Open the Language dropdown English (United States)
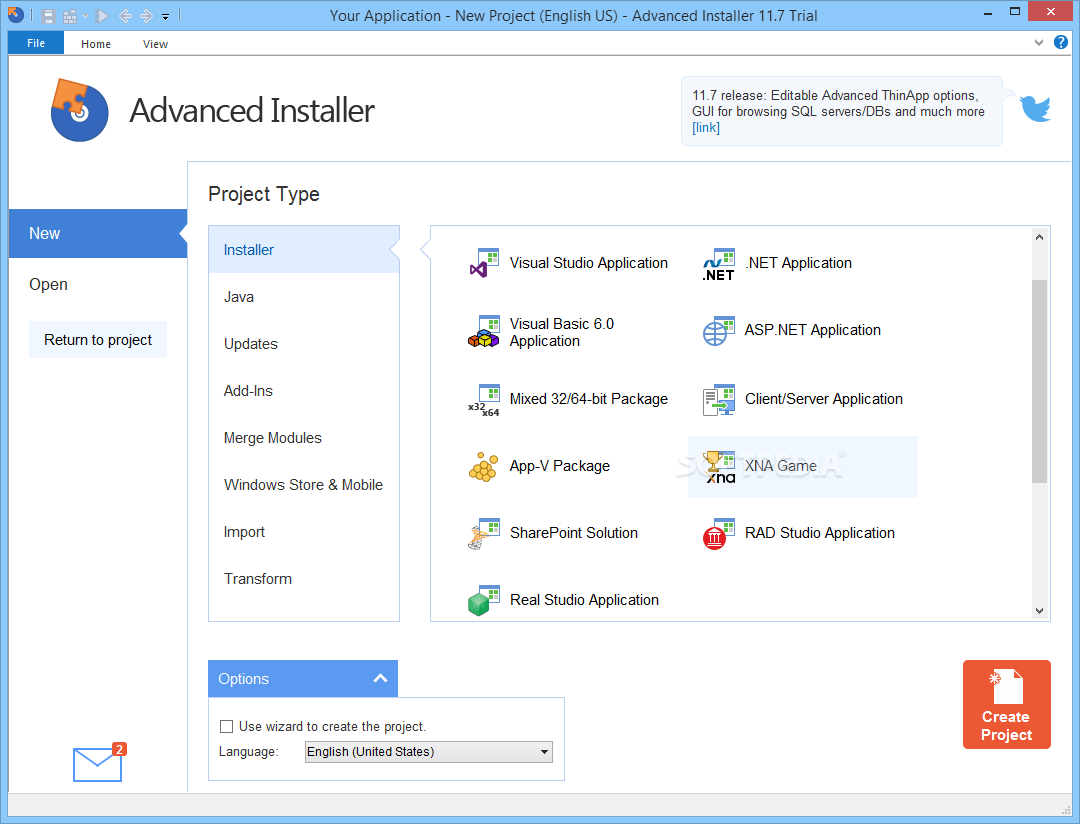The image size is (1080, 824). tap(428, 752)
